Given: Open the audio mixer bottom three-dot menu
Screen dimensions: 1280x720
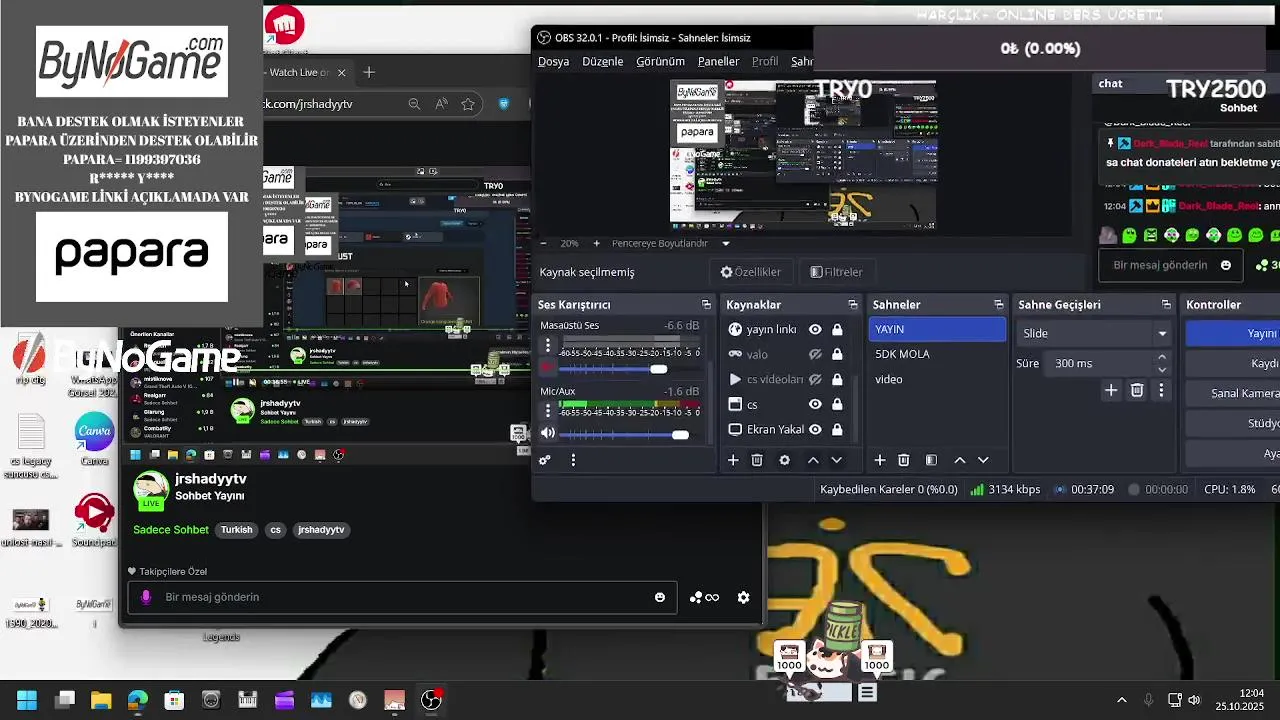Looking at the screenshot, I should pyautogui.click(x=573, y=460).
